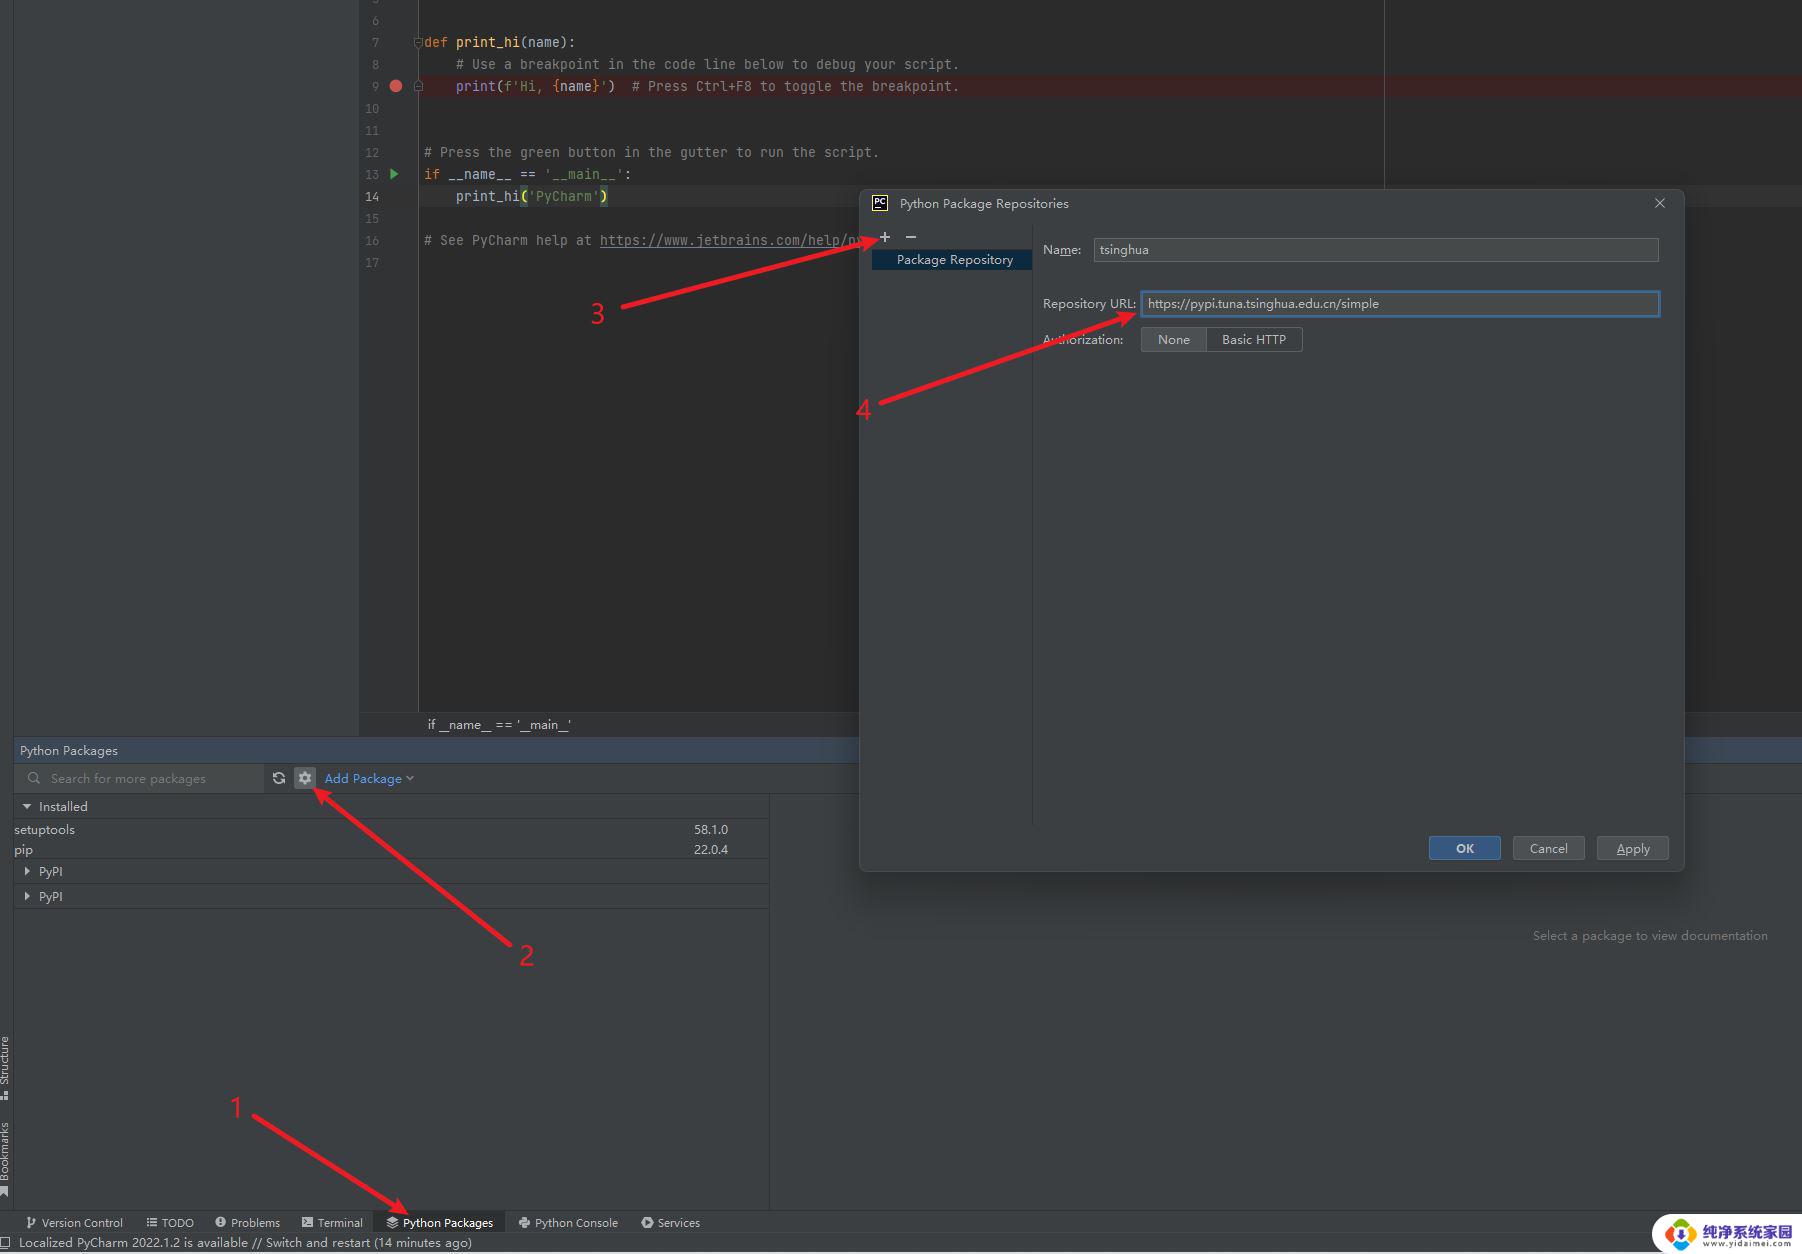
Task: Toggle the breakpoint on line 9
Action: (396, 86)
